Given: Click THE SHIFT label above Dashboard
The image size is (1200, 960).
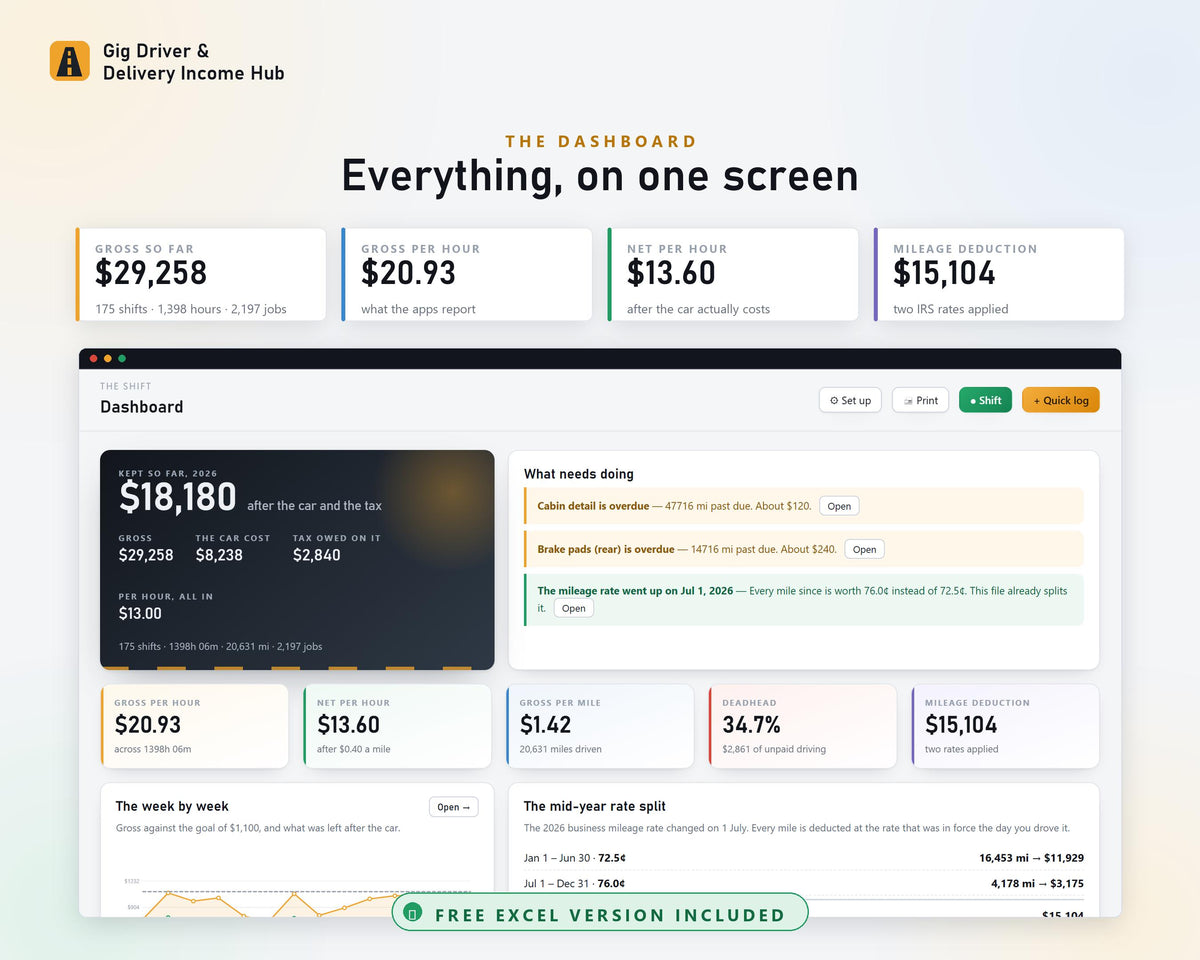Looking at the screenshot, I should [126, 386].
